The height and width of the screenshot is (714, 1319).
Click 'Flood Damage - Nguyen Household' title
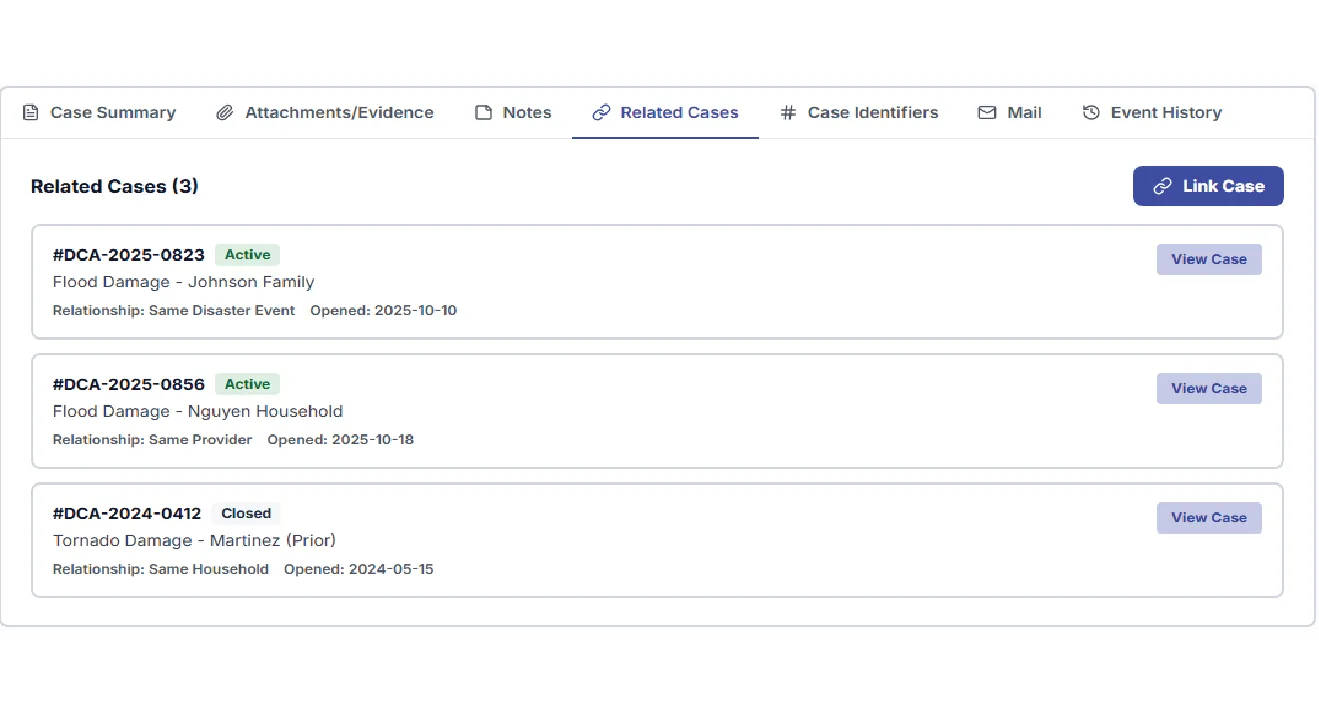[198, 411]
